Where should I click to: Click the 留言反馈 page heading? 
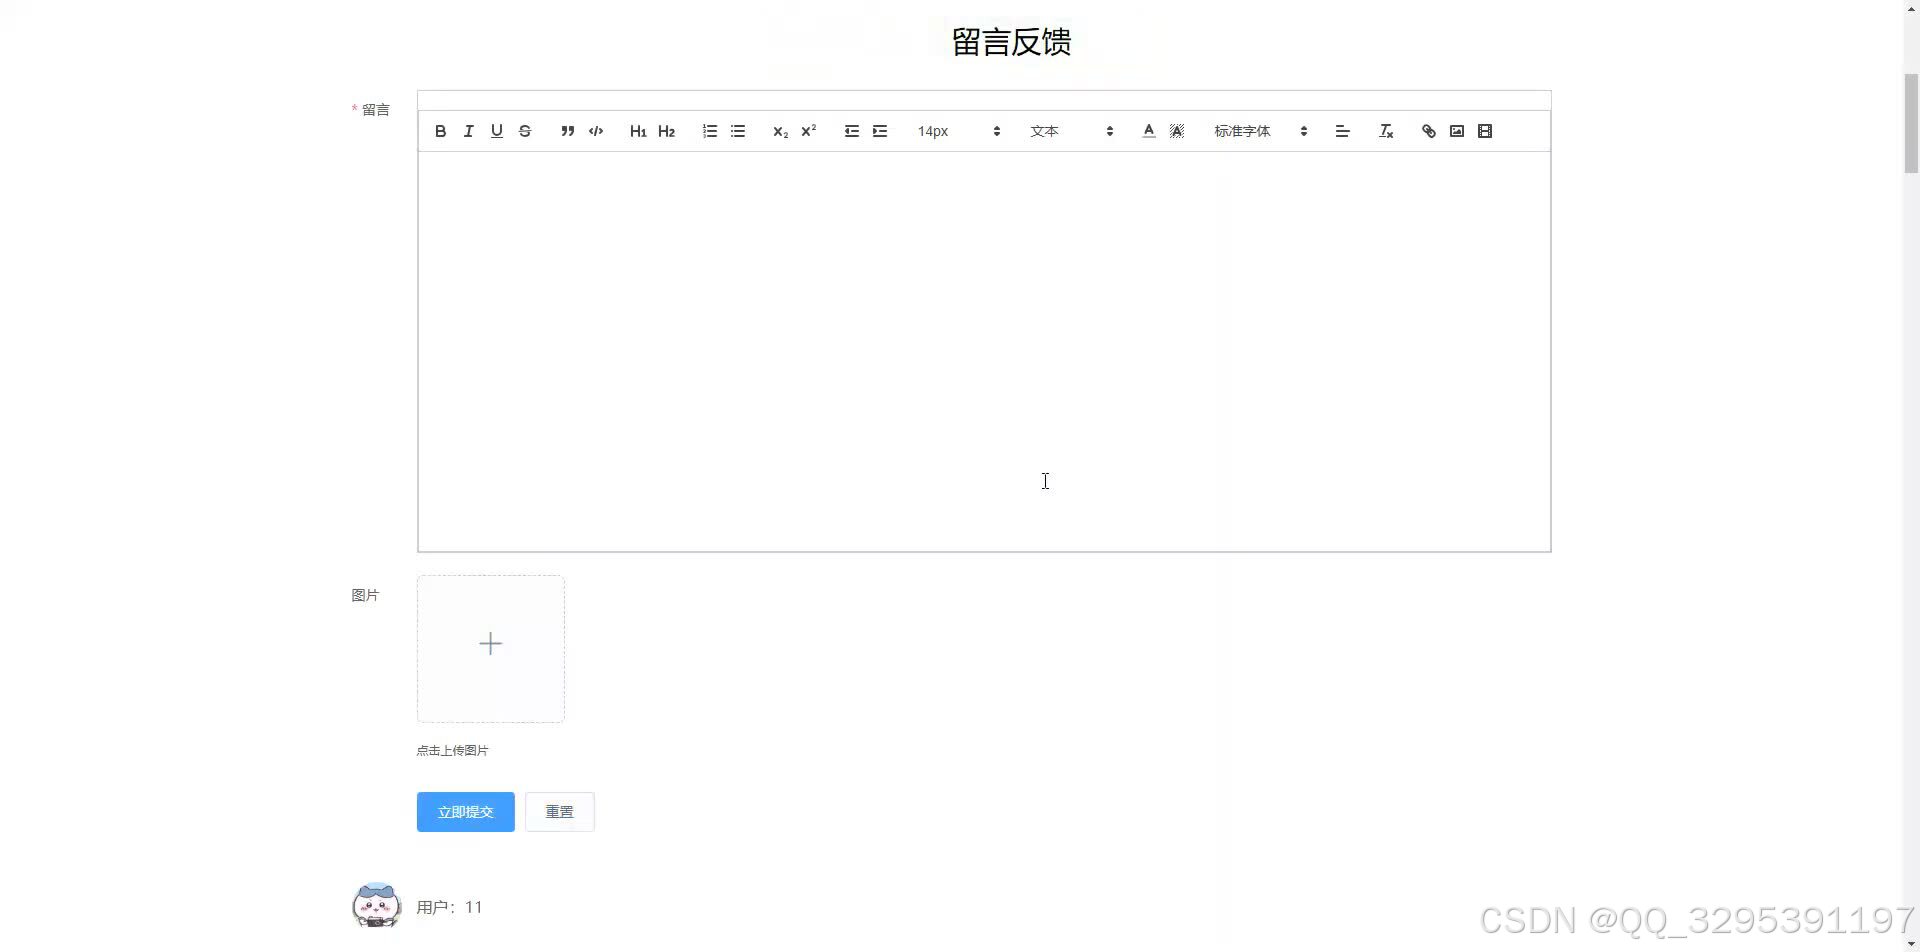(x=1011, y=42)
